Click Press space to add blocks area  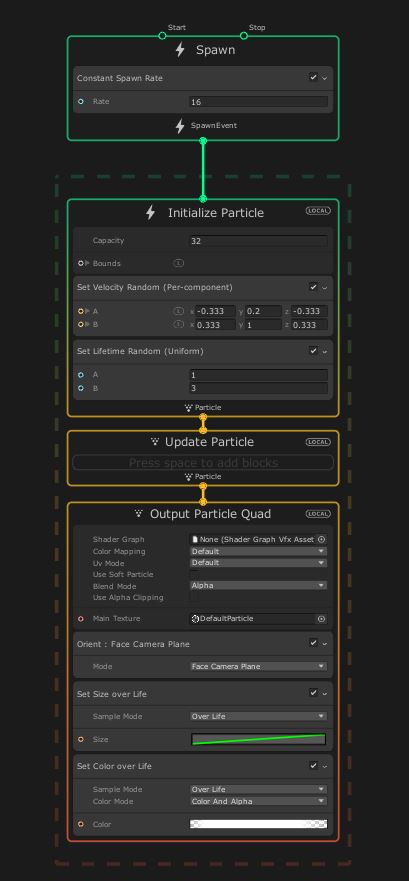click(203, 462)
